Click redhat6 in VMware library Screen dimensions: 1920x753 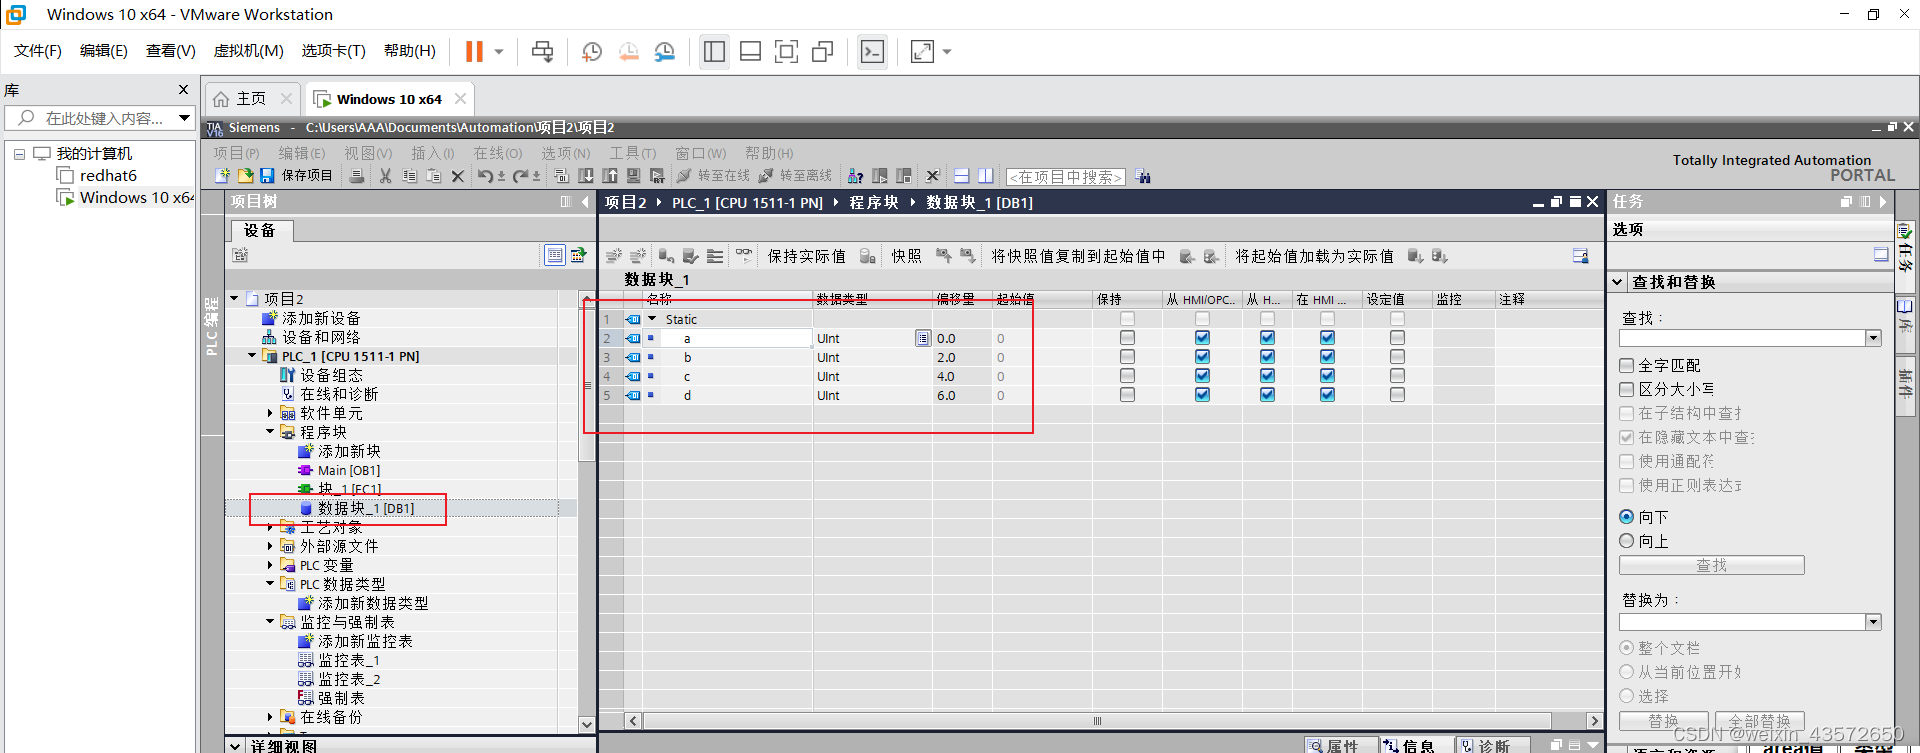(x=108, y=175)
